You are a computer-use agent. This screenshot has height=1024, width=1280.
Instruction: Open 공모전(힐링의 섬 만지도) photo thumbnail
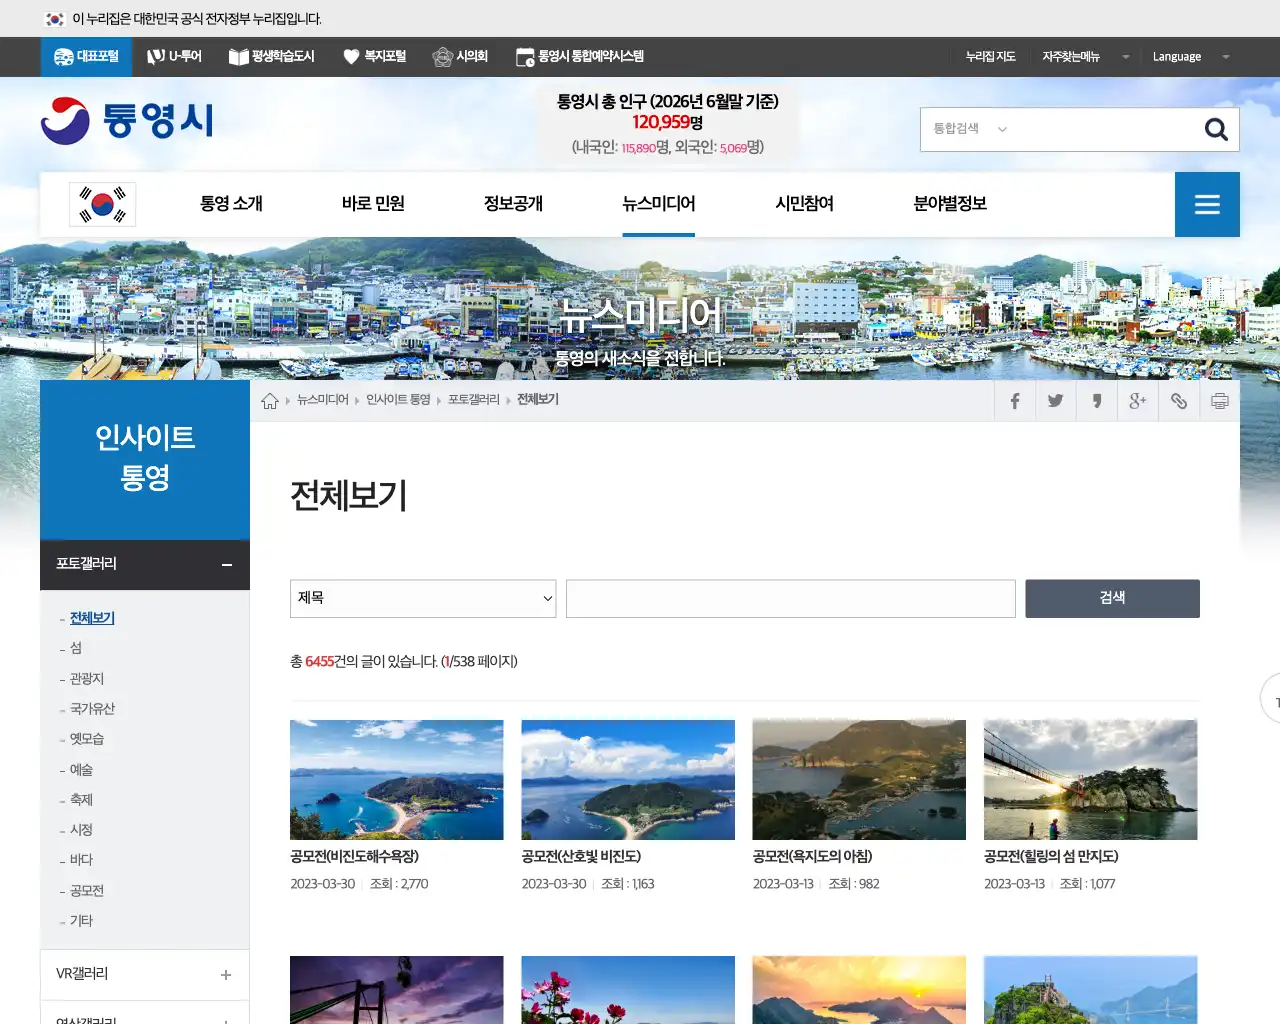1090,780
